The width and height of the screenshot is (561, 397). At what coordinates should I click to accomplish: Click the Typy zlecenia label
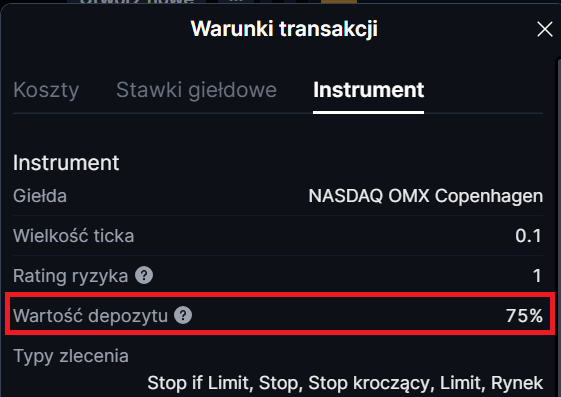point(71,356)
